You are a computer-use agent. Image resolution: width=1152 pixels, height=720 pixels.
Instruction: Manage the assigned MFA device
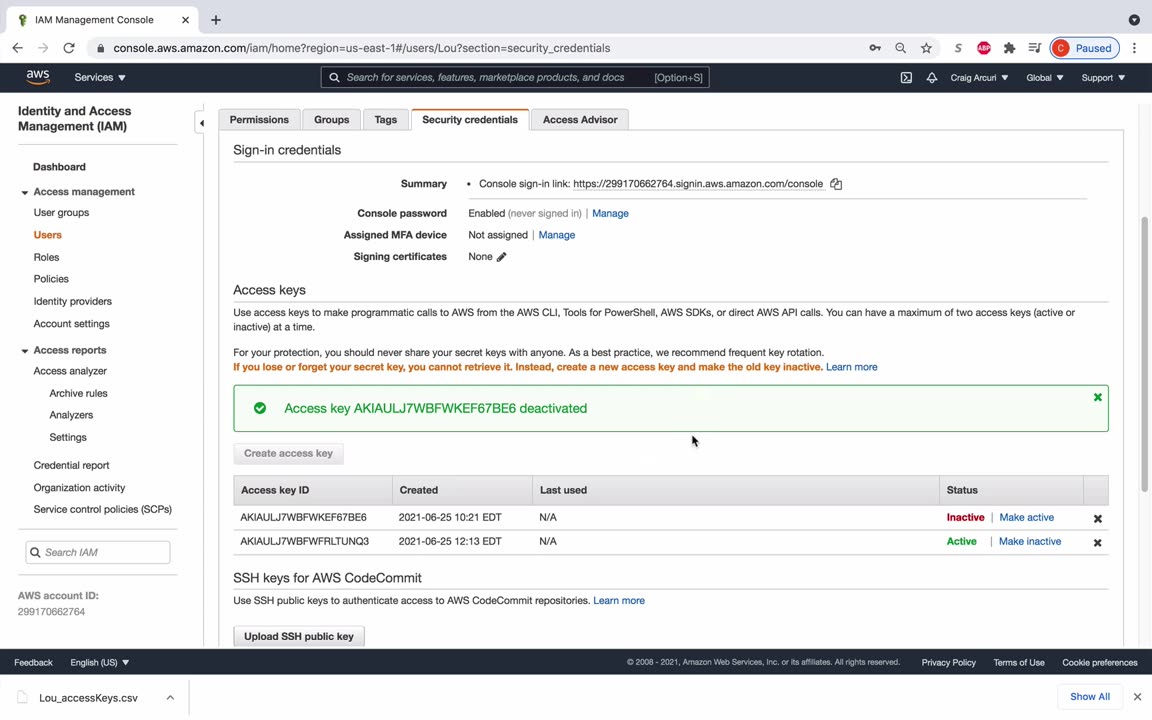(556, 235)
